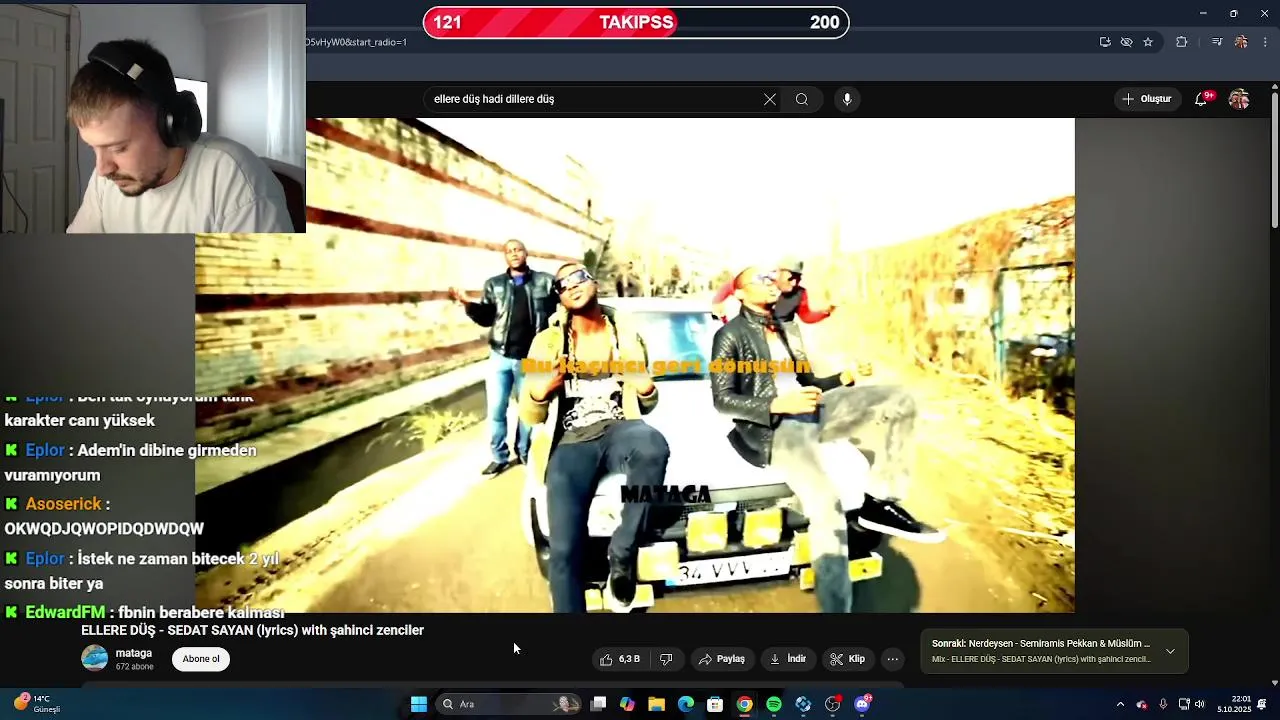Click the crossed-eye icon in address bar
Viewport: 1280px width, 720px height.
coord(1127,42)
